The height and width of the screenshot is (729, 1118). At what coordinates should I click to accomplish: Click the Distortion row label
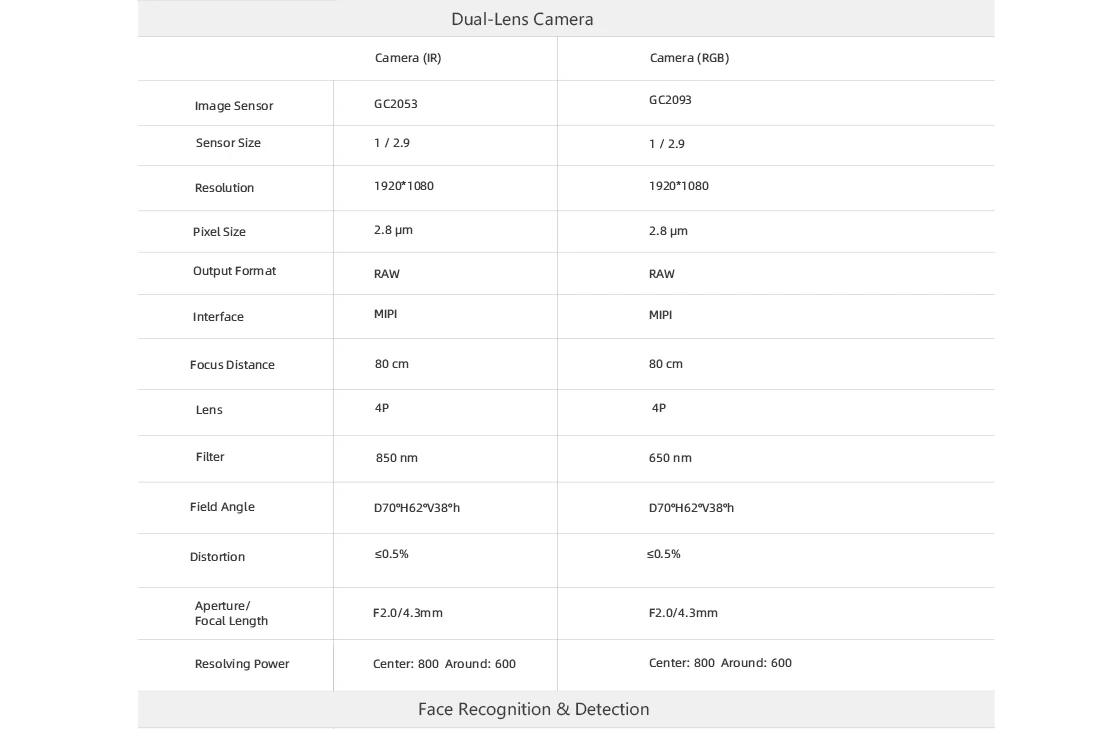tap(217, 557)
